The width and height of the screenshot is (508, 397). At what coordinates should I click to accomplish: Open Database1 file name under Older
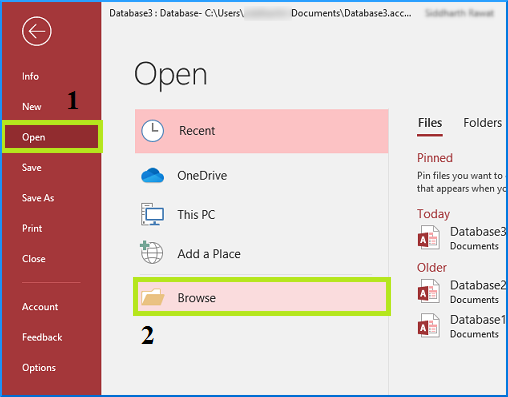pyautogui.click(x=478, y=320)
